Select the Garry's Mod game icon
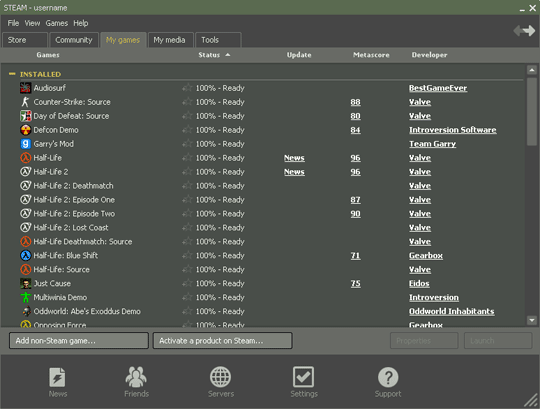Viewport: 540px width, 409px height. tap(25, 144)
